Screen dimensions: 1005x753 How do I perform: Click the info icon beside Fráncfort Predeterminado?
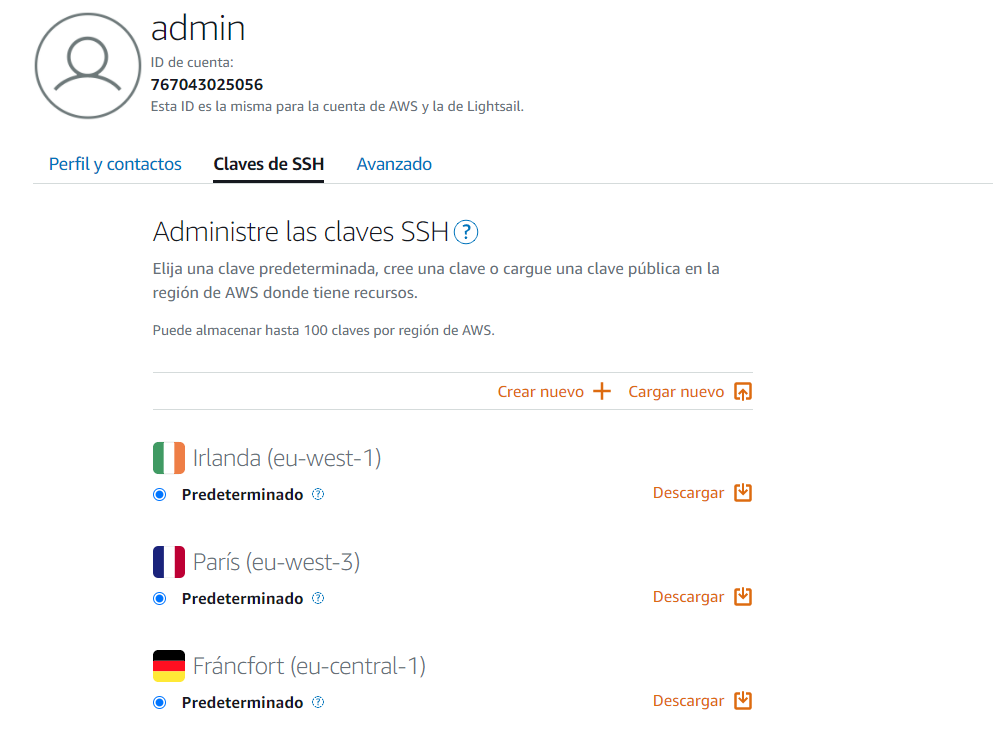318,702
